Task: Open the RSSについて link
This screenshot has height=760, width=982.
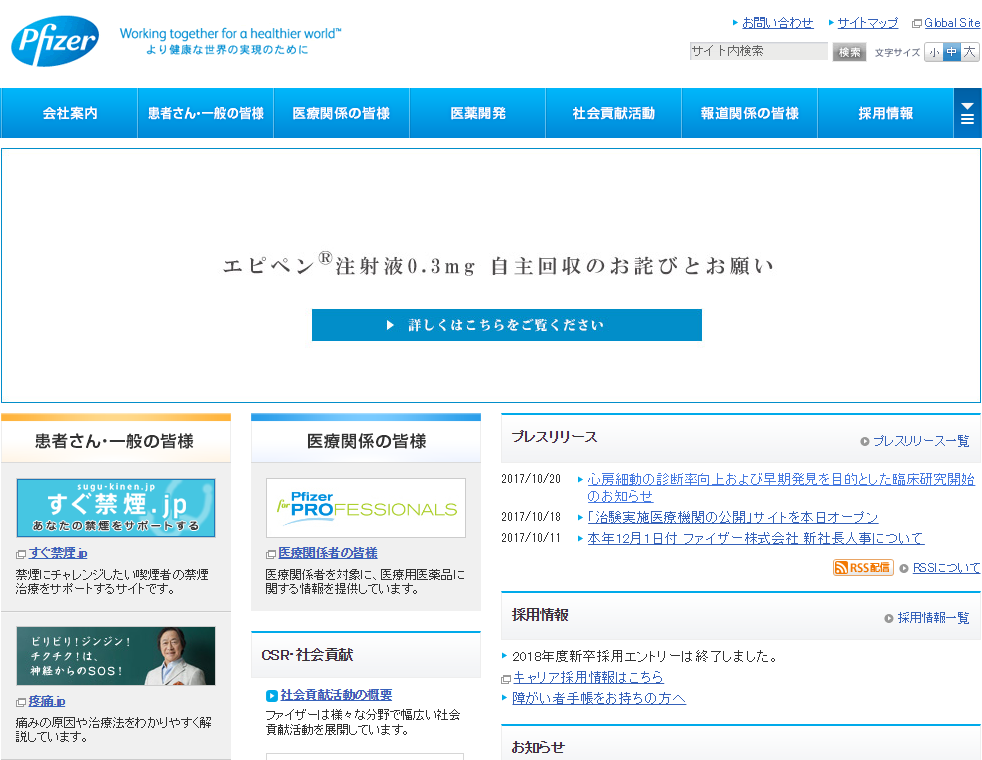Action: coord(946,568)
